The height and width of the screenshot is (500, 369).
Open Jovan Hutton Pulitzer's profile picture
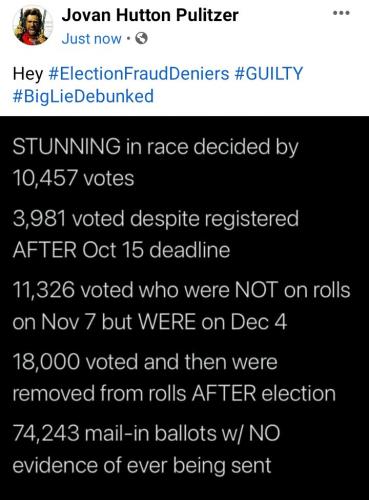(32, 26)
